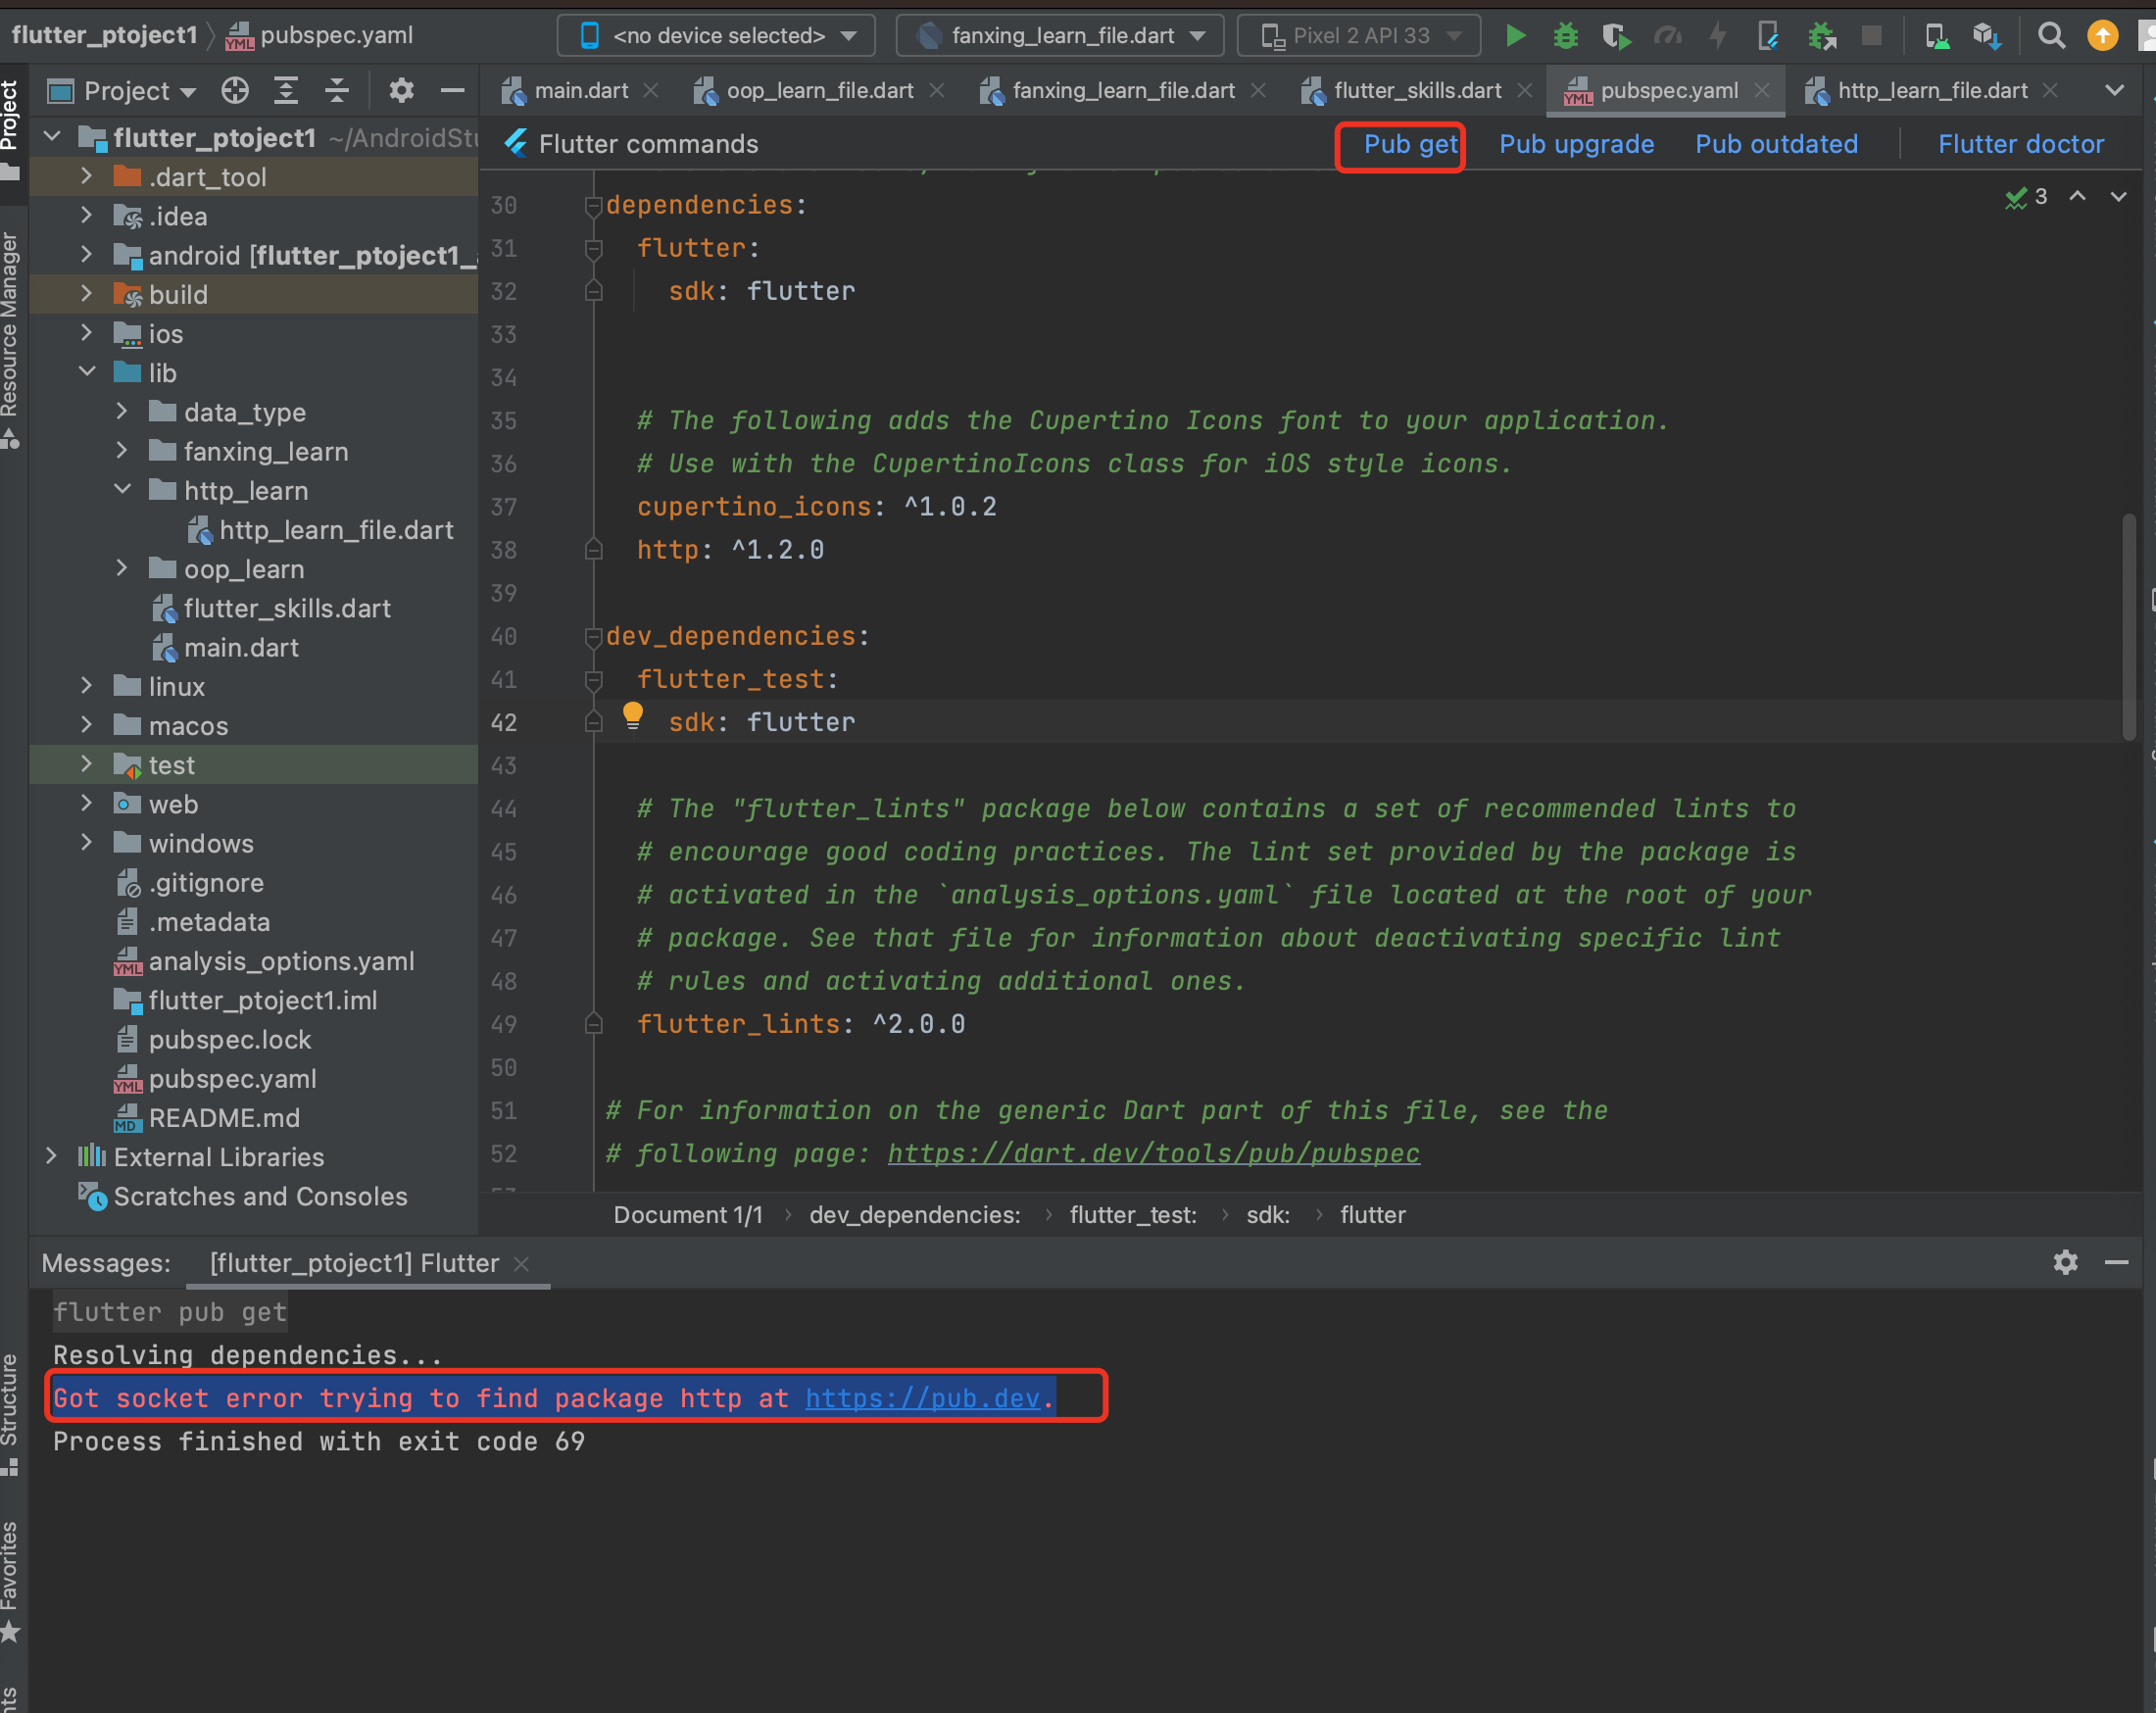Expand the .dart_tool folder

pyautogui.click(x=87, y=176)
